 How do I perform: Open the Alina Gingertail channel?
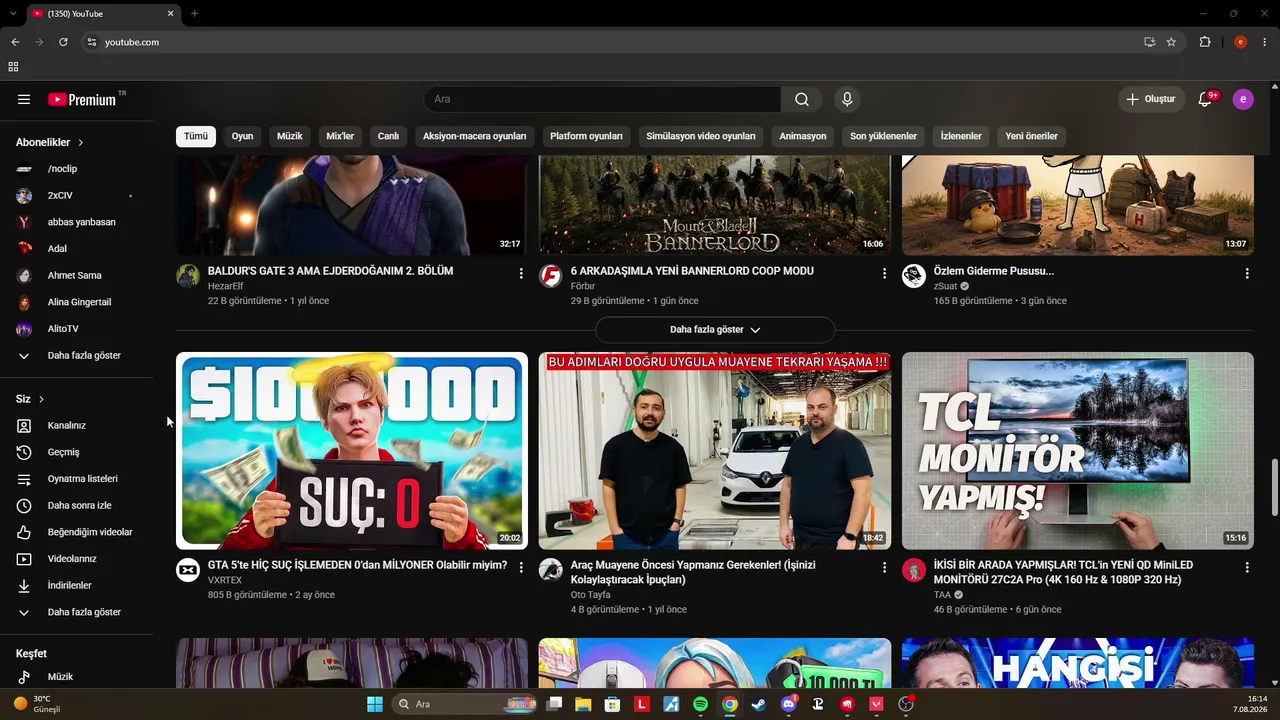[x=77, y=302]
